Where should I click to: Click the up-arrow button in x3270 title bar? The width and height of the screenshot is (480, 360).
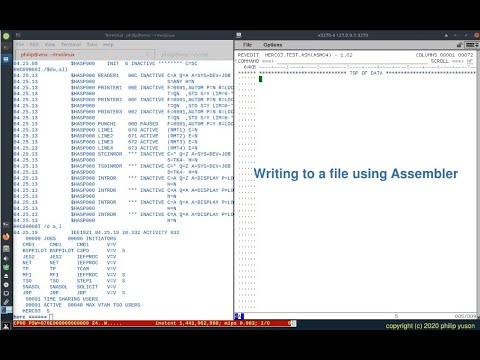pyautogui.click(x=446, y=35)
